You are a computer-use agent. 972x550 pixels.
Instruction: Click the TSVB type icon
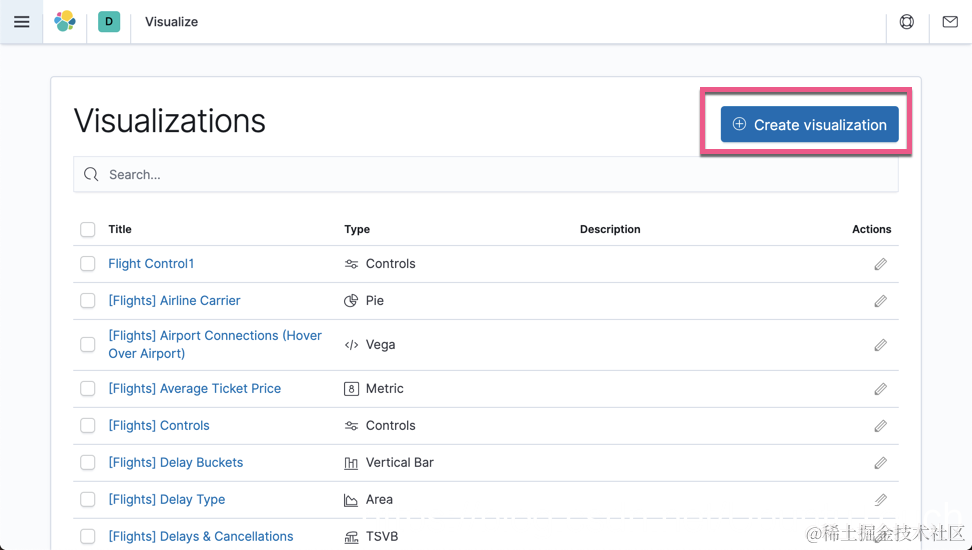click(x=351, y=537)
